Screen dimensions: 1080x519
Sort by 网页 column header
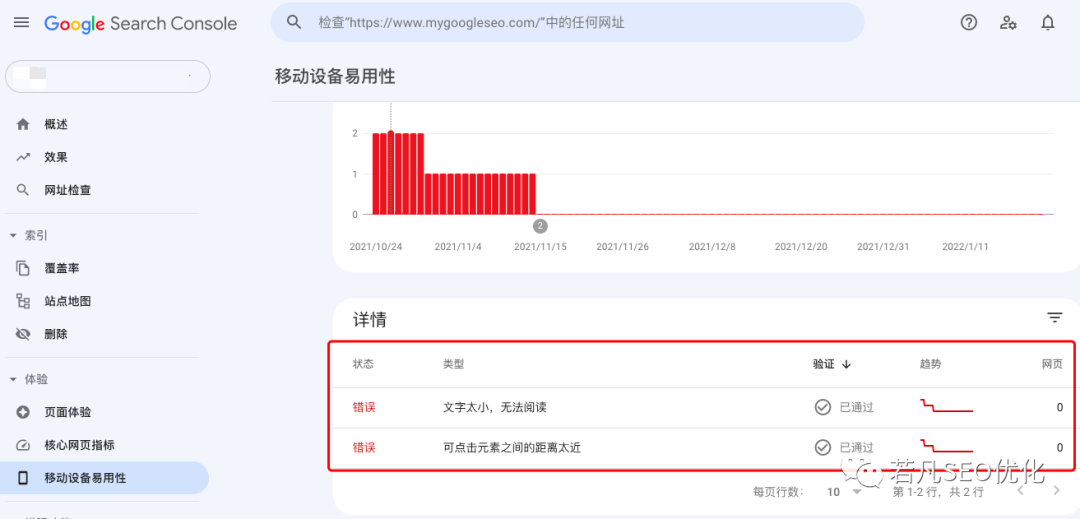point(1052,364)
